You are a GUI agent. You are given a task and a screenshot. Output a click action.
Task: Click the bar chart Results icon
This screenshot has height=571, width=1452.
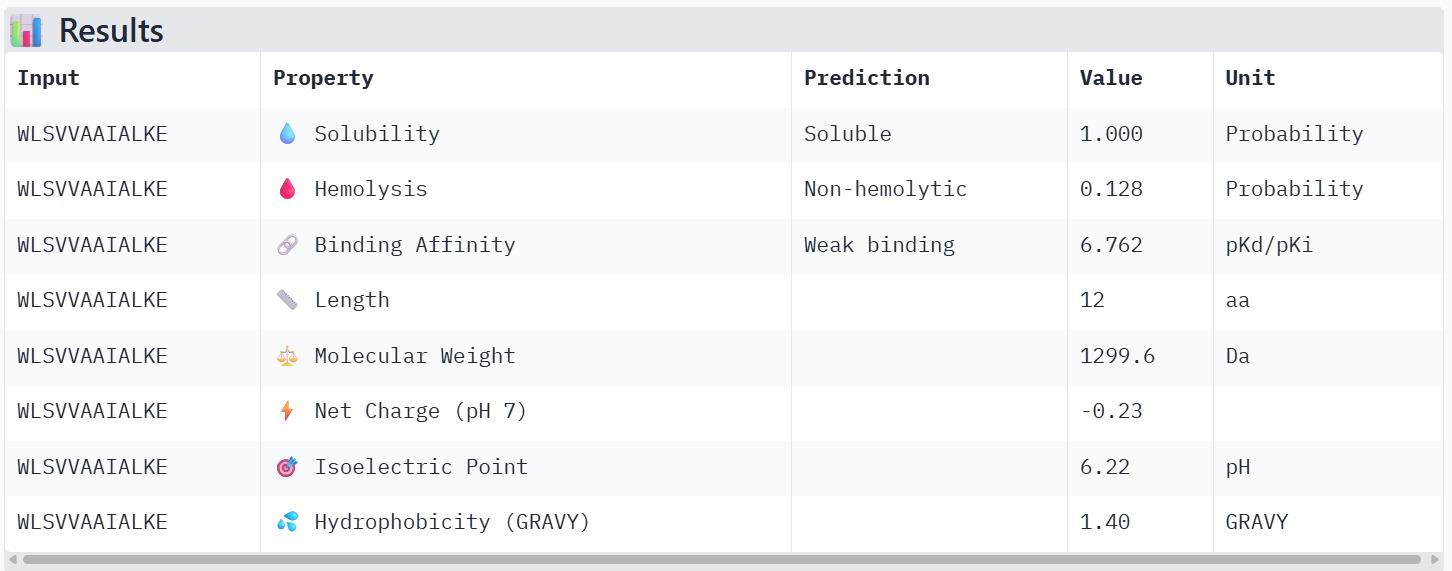coord(26,31)
